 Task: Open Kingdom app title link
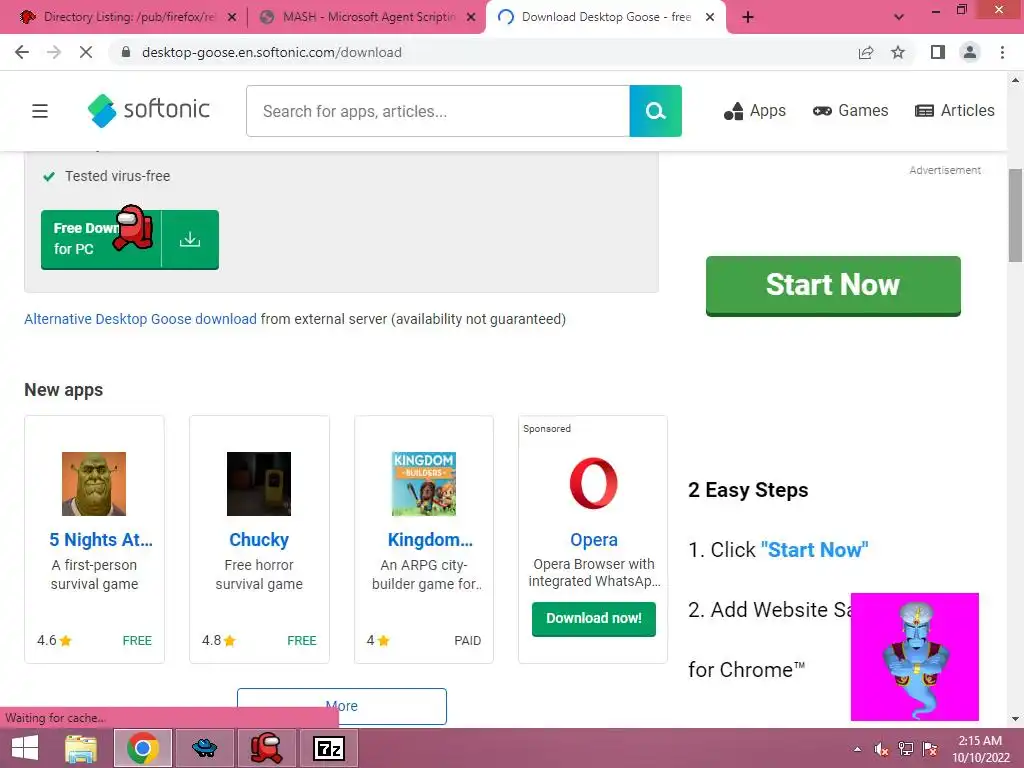pyautogui.click(x=430, y=539)
